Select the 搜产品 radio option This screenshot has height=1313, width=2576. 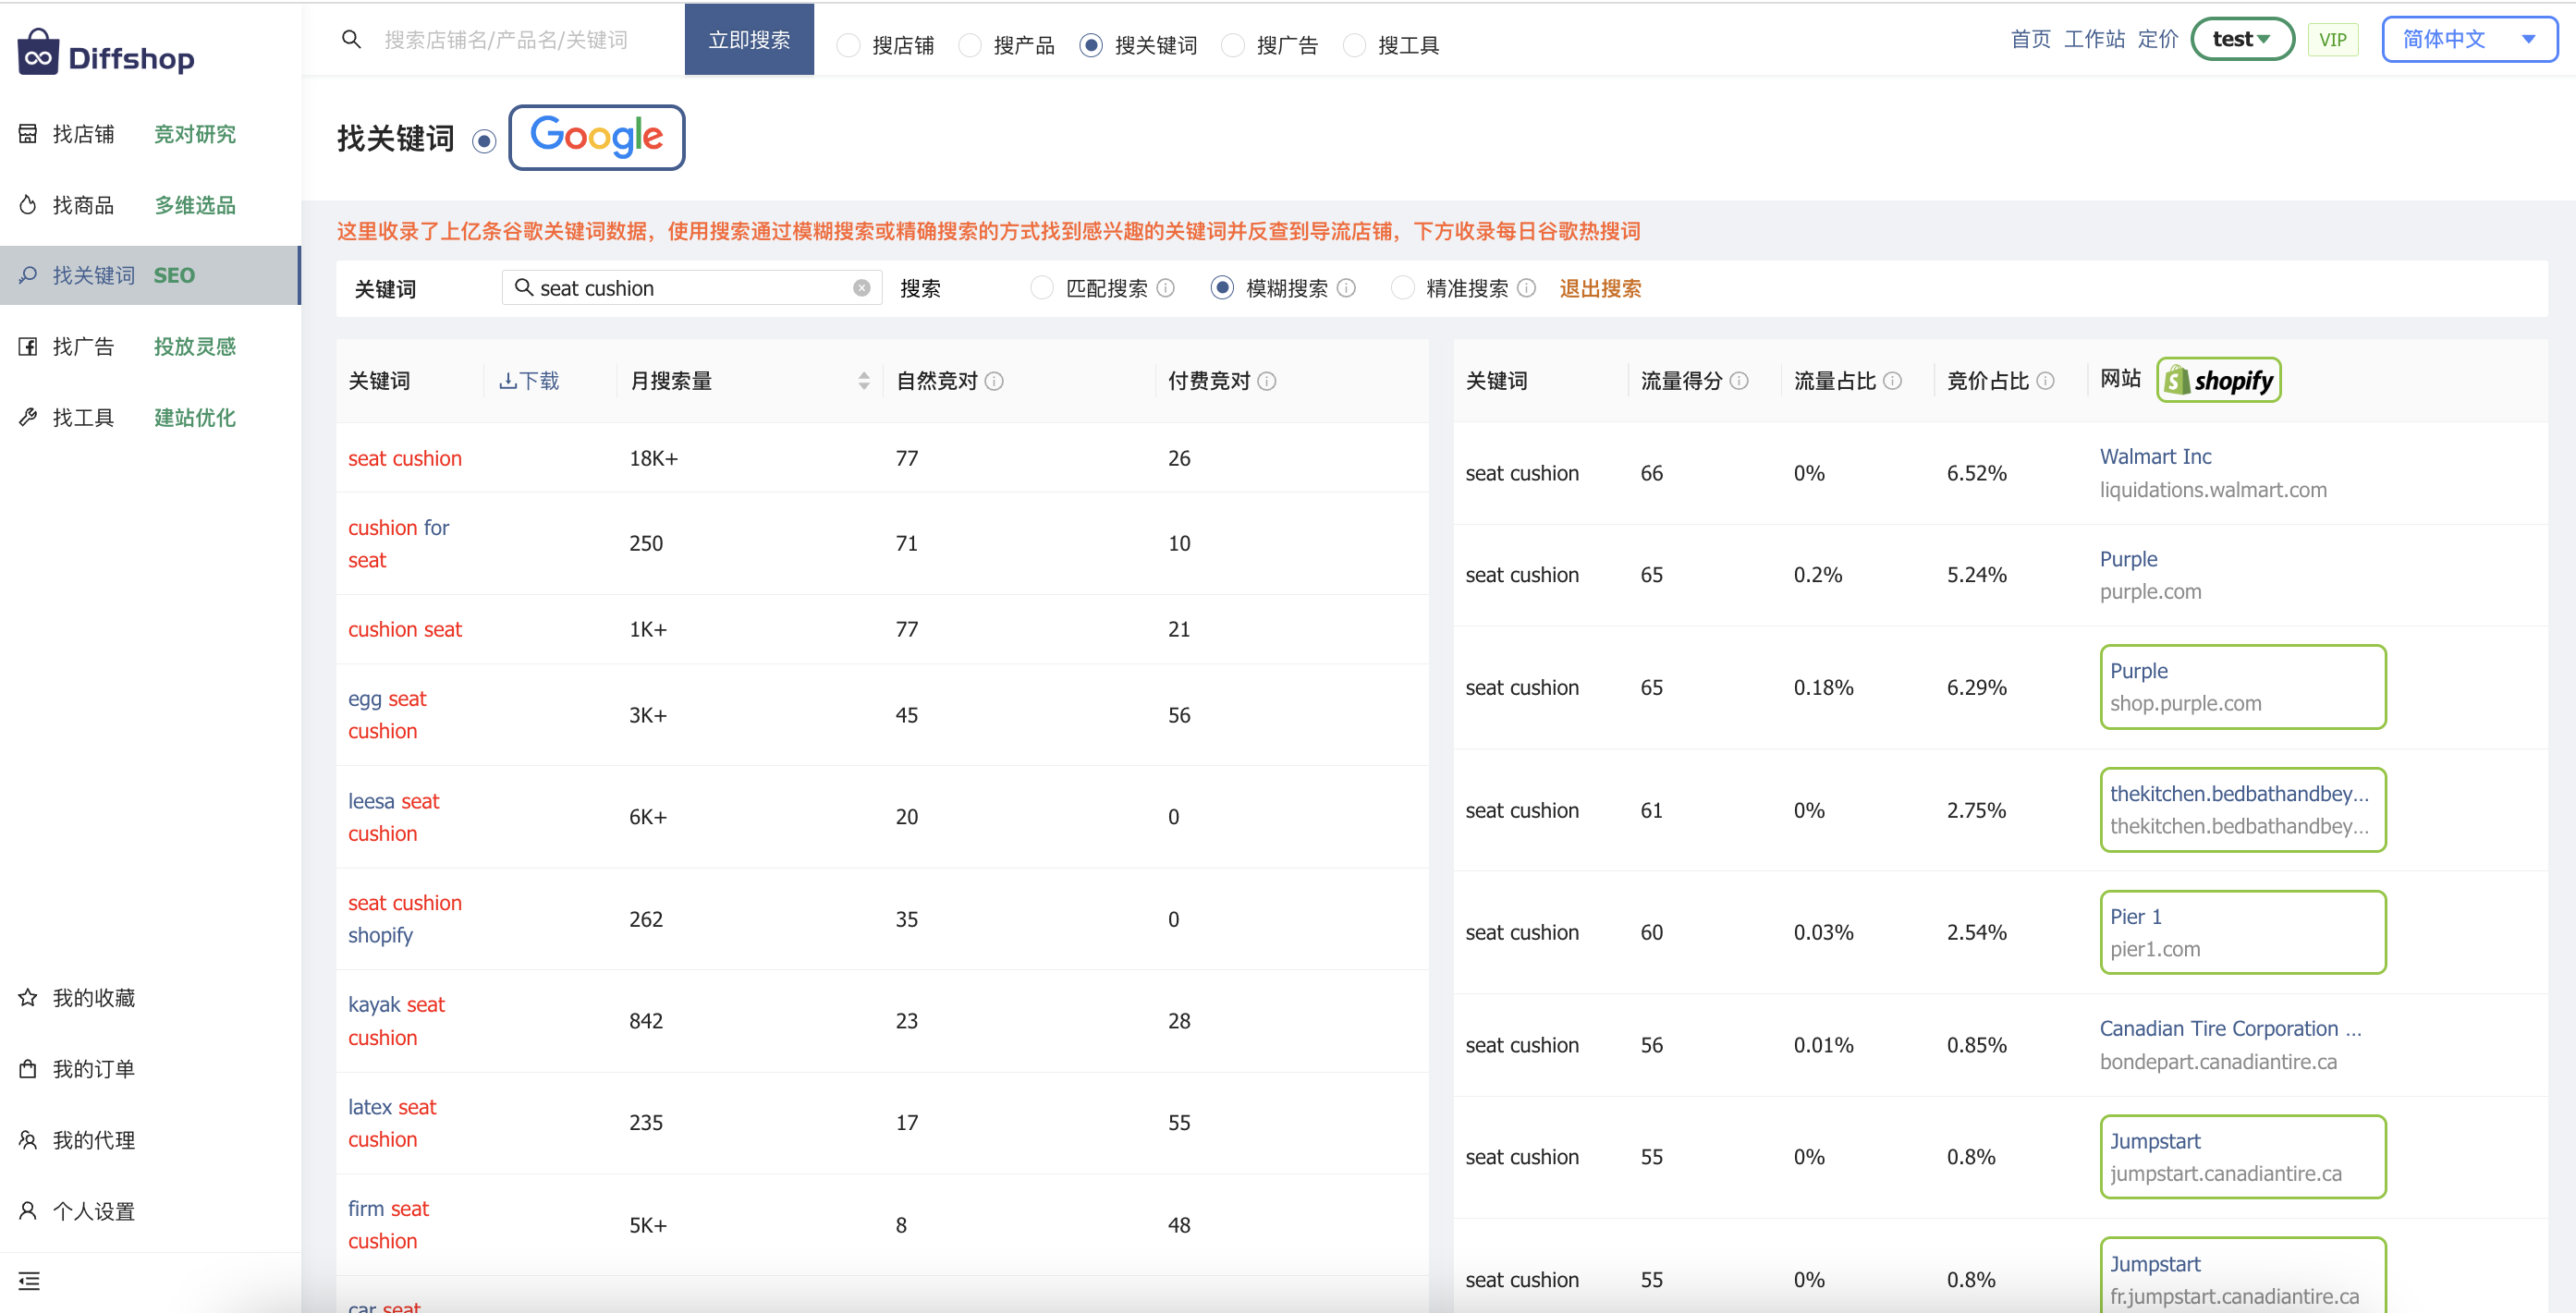click(x=969, y=45)
